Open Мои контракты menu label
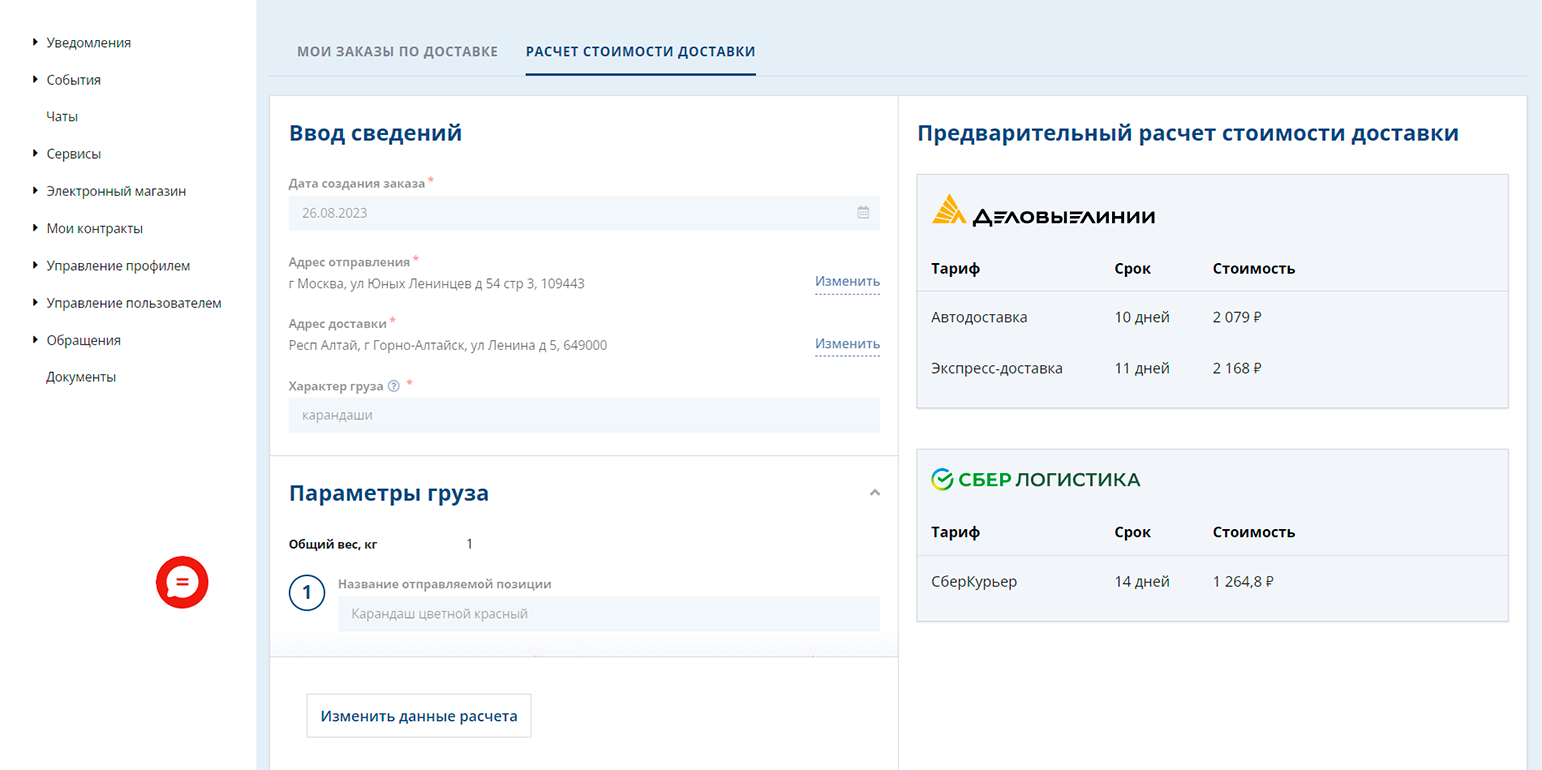The image size is (1542, 770). point(95,228)
